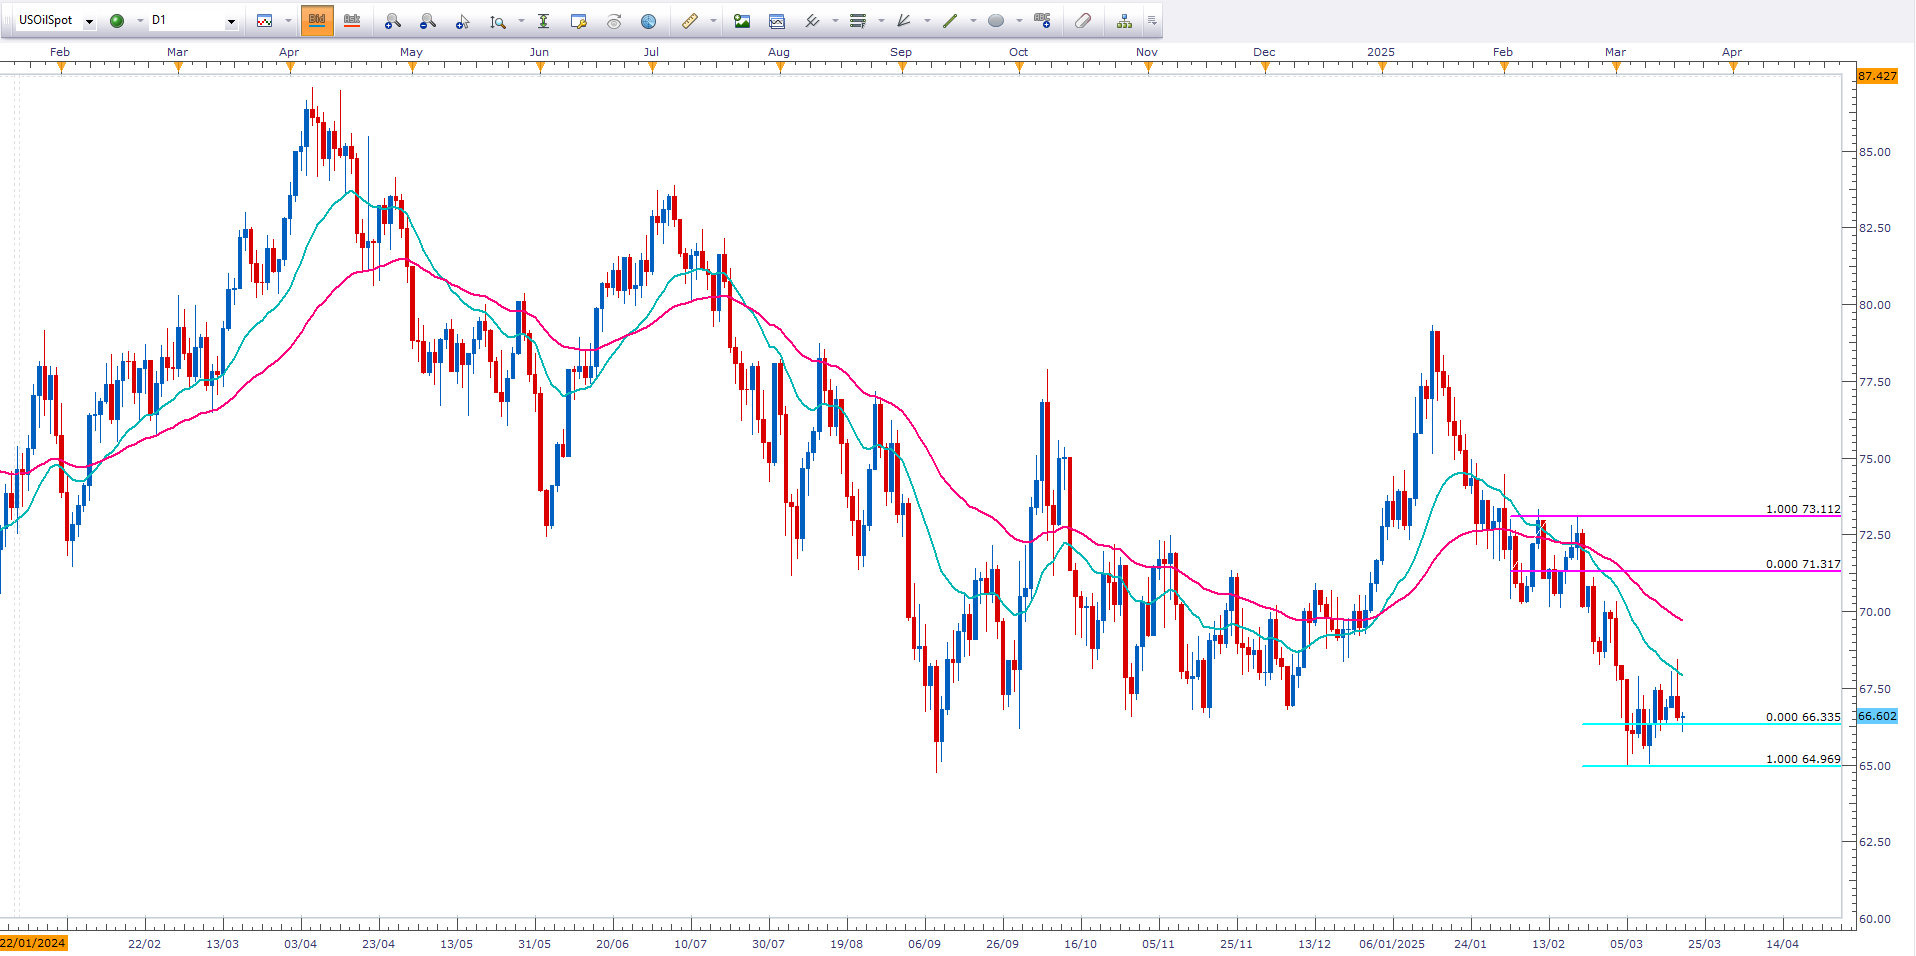Click the zoom out magnifier icon
Image resolution: width=1916 pixels, height=956 pixels.
pos(427,21)
